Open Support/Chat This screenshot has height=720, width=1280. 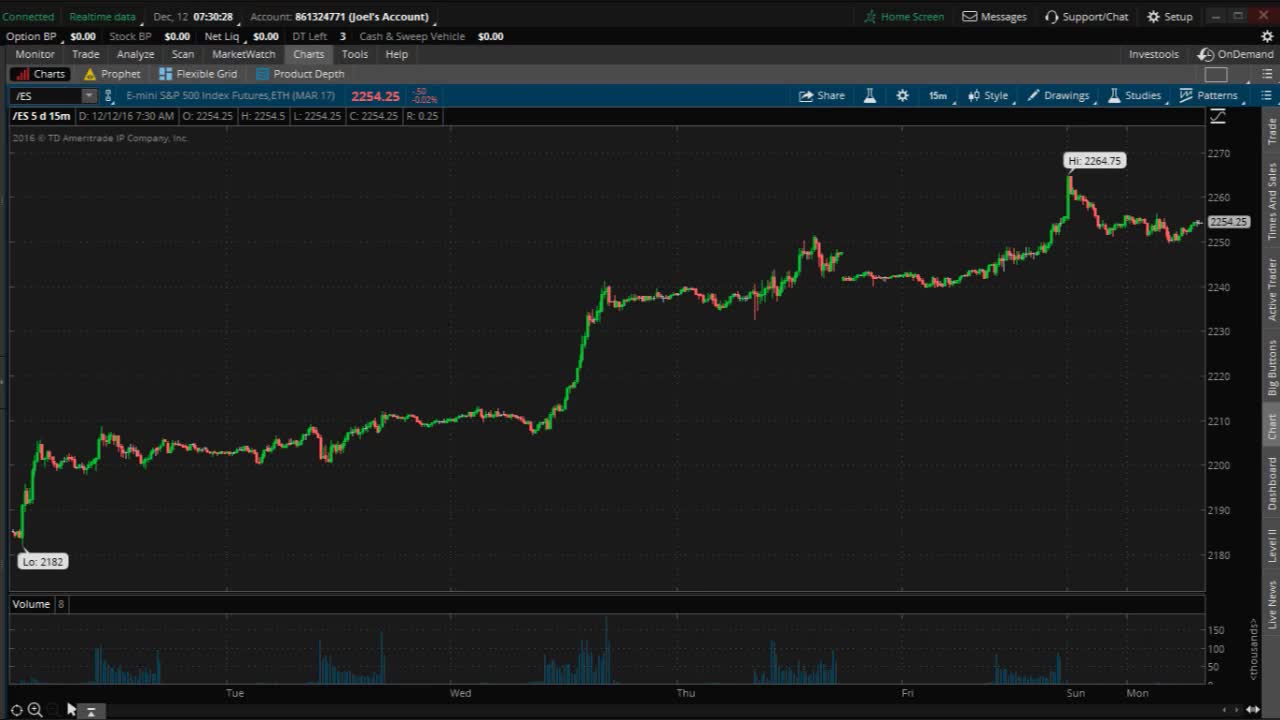click(x=1086, y=16)
